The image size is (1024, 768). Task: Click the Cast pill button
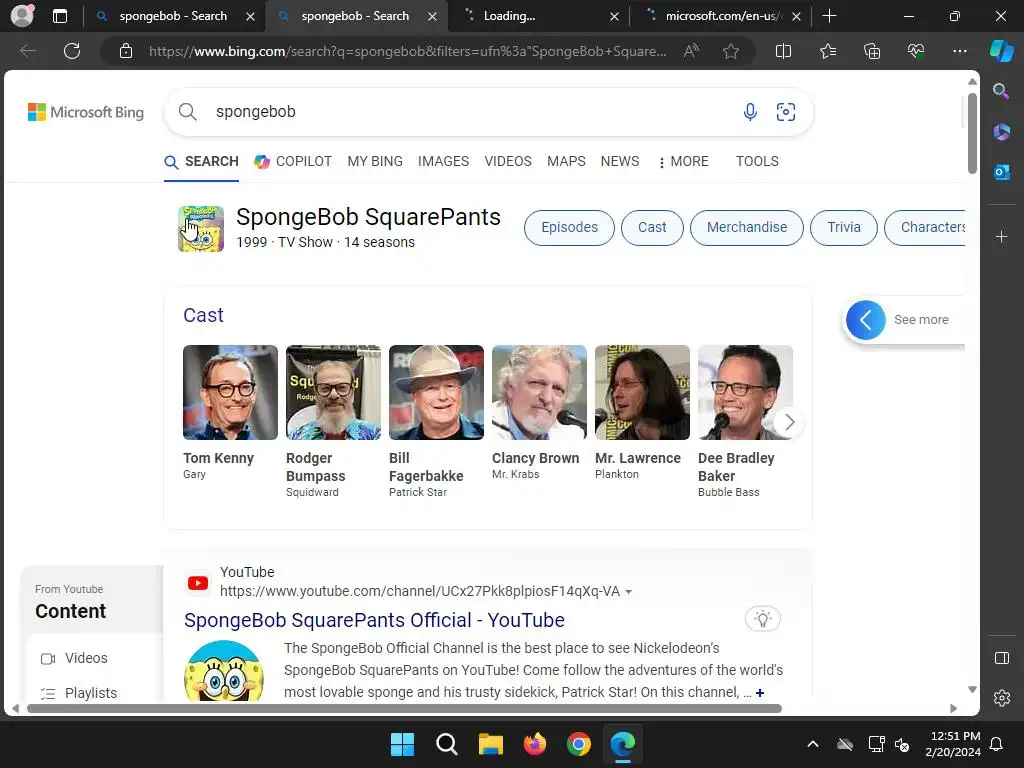[x=652, y=228]
